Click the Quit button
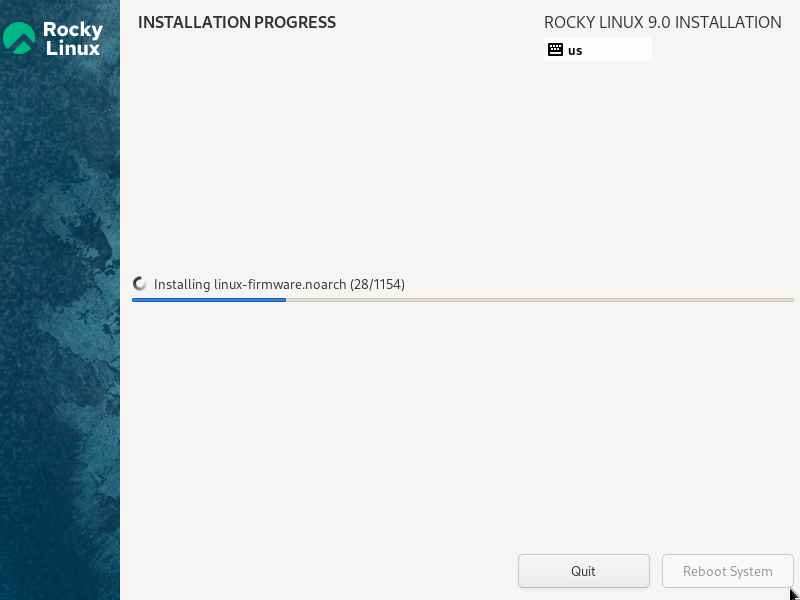The height and width of the screenshot is (600, 800). 583,571
